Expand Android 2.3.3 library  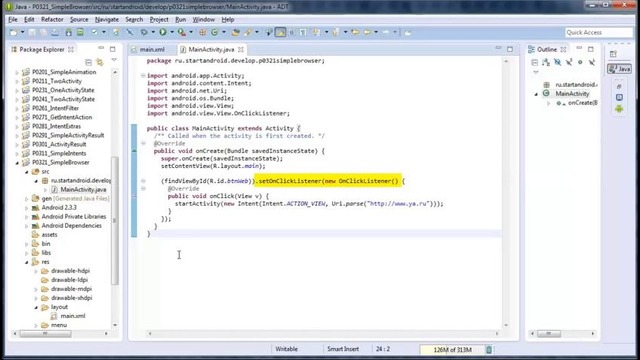click(x=27, y=208)
